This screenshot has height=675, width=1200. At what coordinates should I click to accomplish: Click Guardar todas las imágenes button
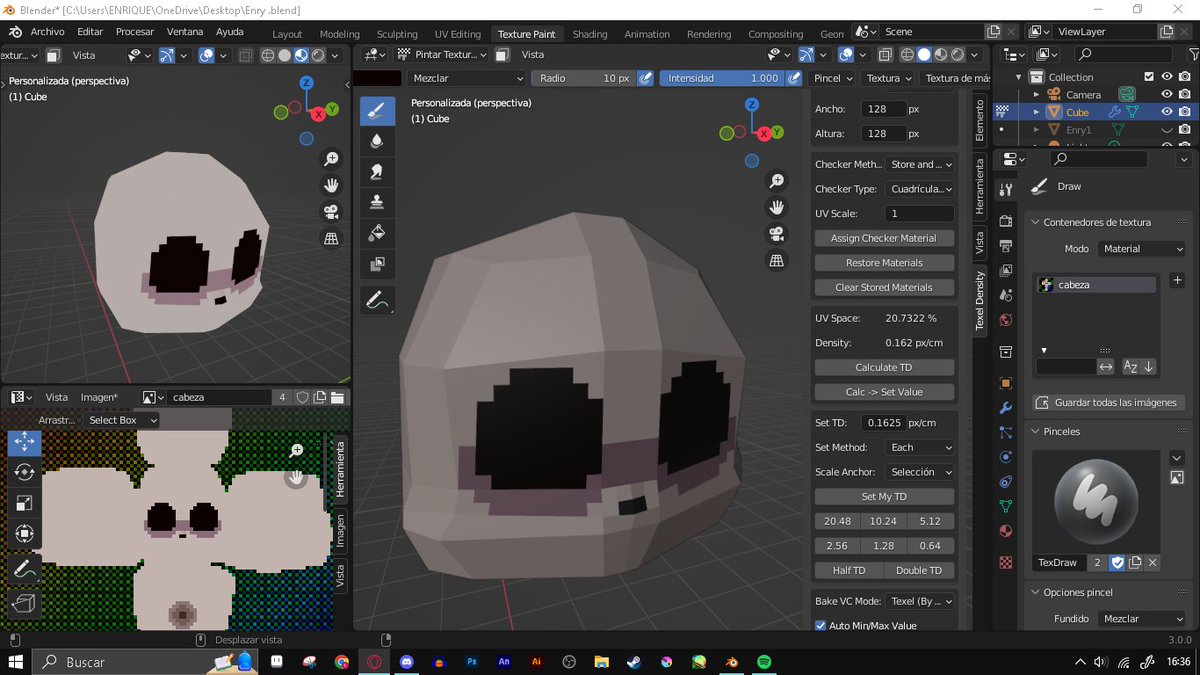coord(1109,403)
